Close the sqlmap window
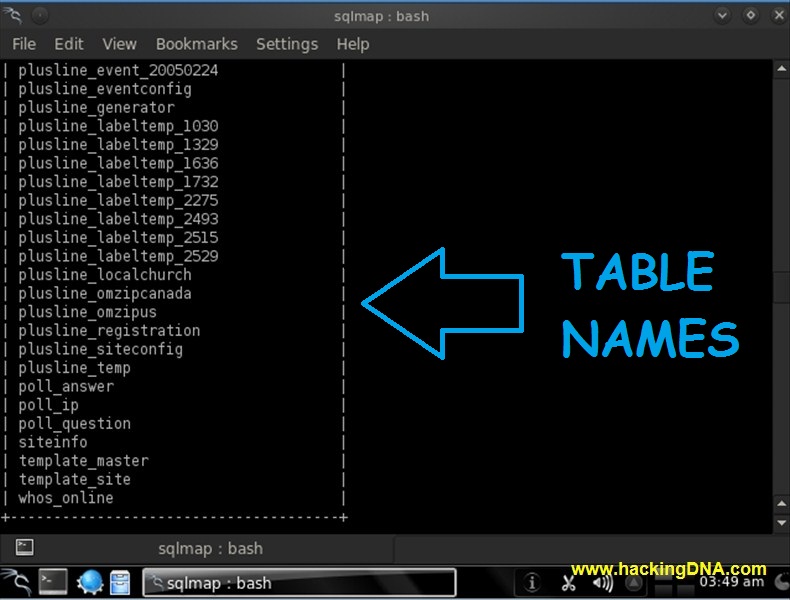 click(779, 16)
